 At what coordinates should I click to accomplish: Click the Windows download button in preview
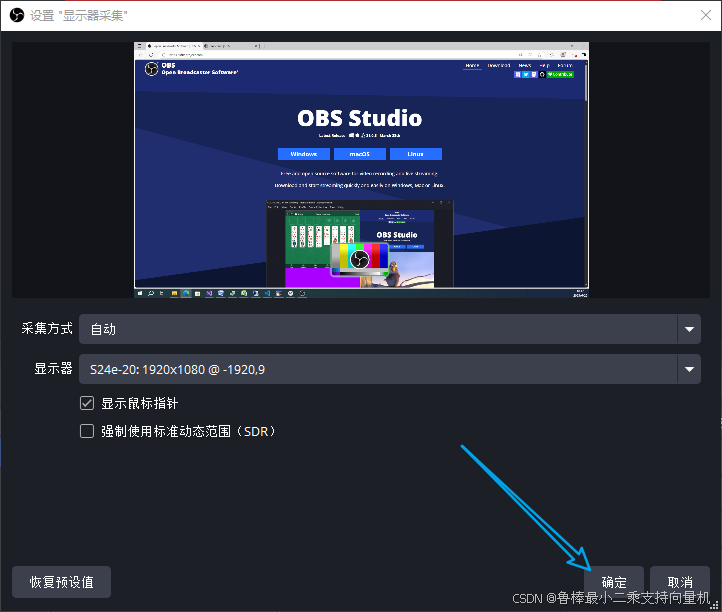coord(304,154)
